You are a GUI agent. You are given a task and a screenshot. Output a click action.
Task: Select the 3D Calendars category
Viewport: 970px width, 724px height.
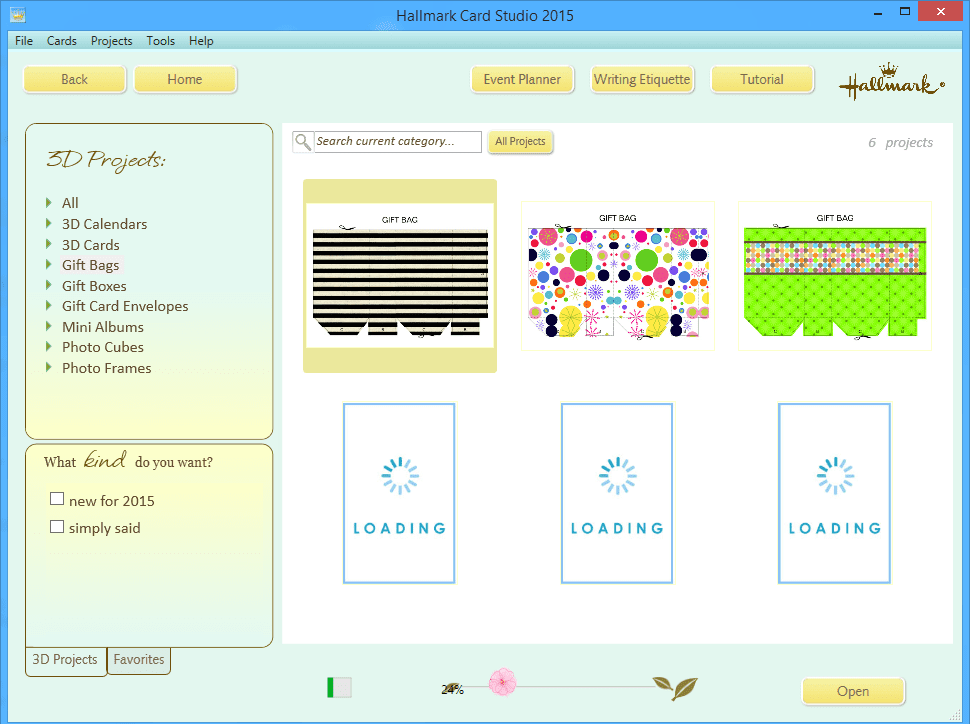tap(105, 224)
